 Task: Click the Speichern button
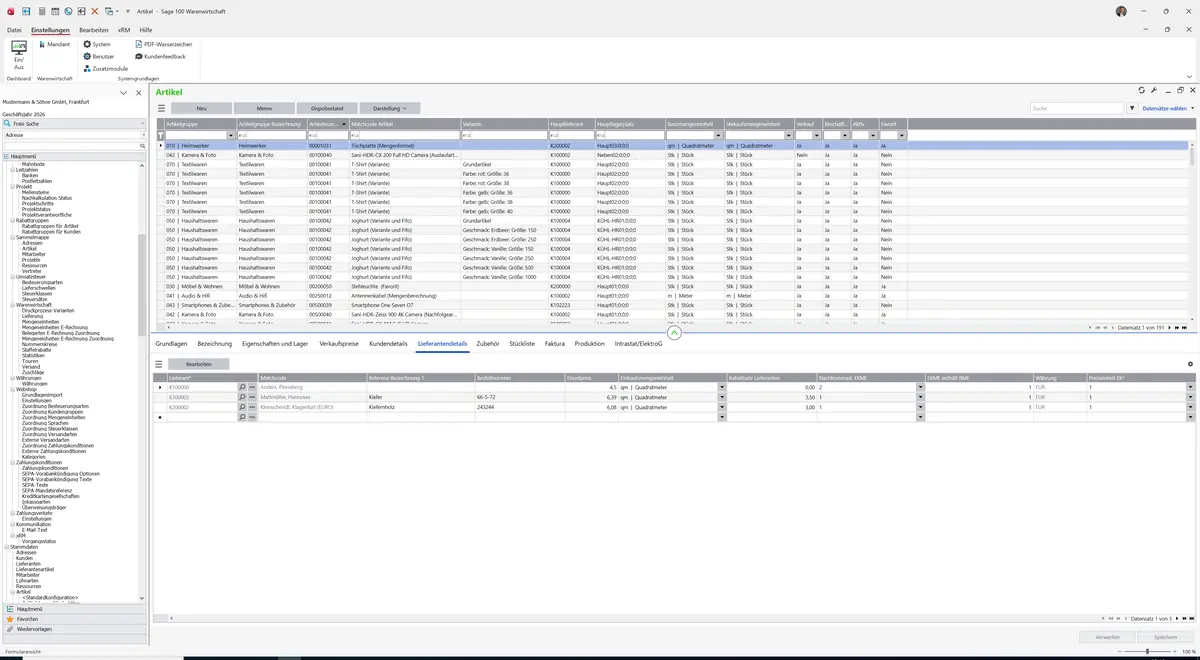[x=1166, y=637]
